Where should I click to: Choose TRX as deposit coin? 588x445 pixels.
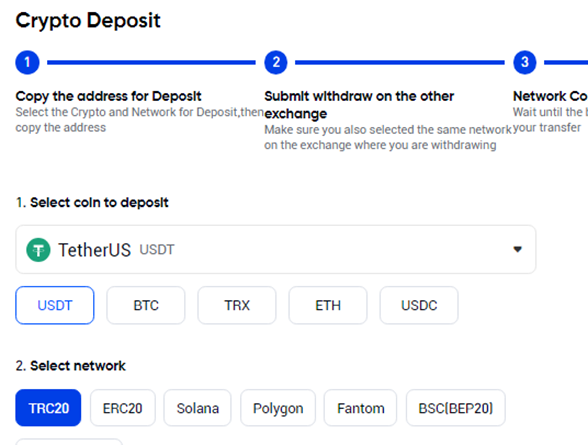coord(237,305)
